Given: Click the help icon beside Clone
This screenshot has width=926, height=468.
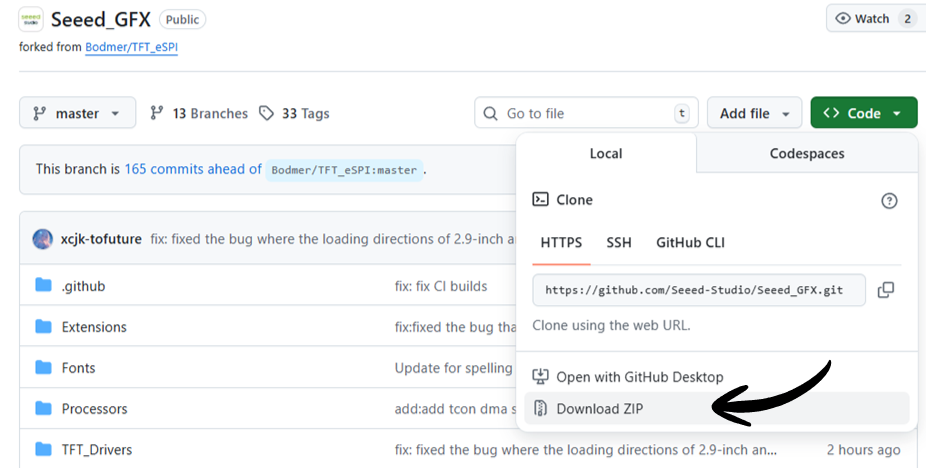Looking at the screenshot, I should pos(889,201).
